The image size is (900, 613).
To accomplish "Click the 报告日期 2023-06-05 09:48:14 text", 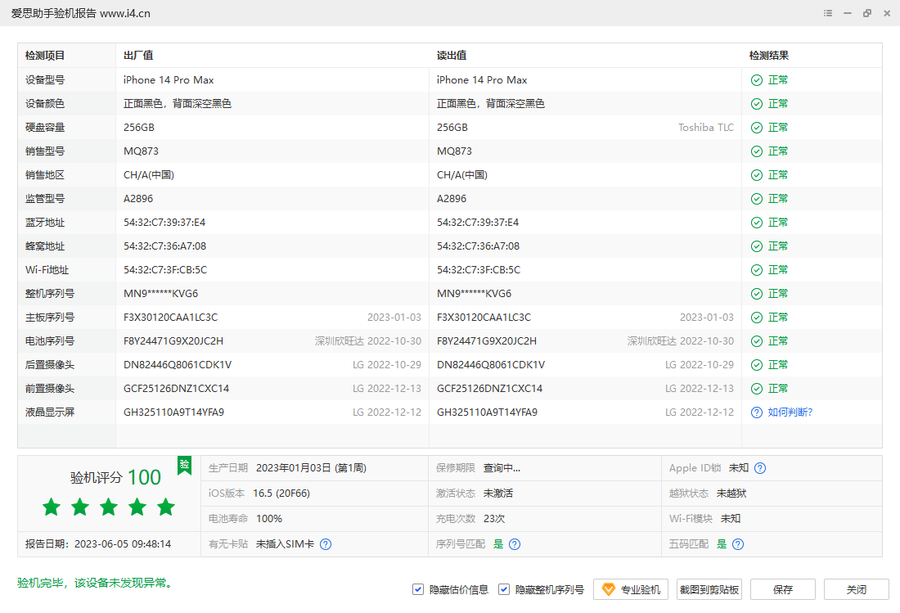I will pos(98,544).
